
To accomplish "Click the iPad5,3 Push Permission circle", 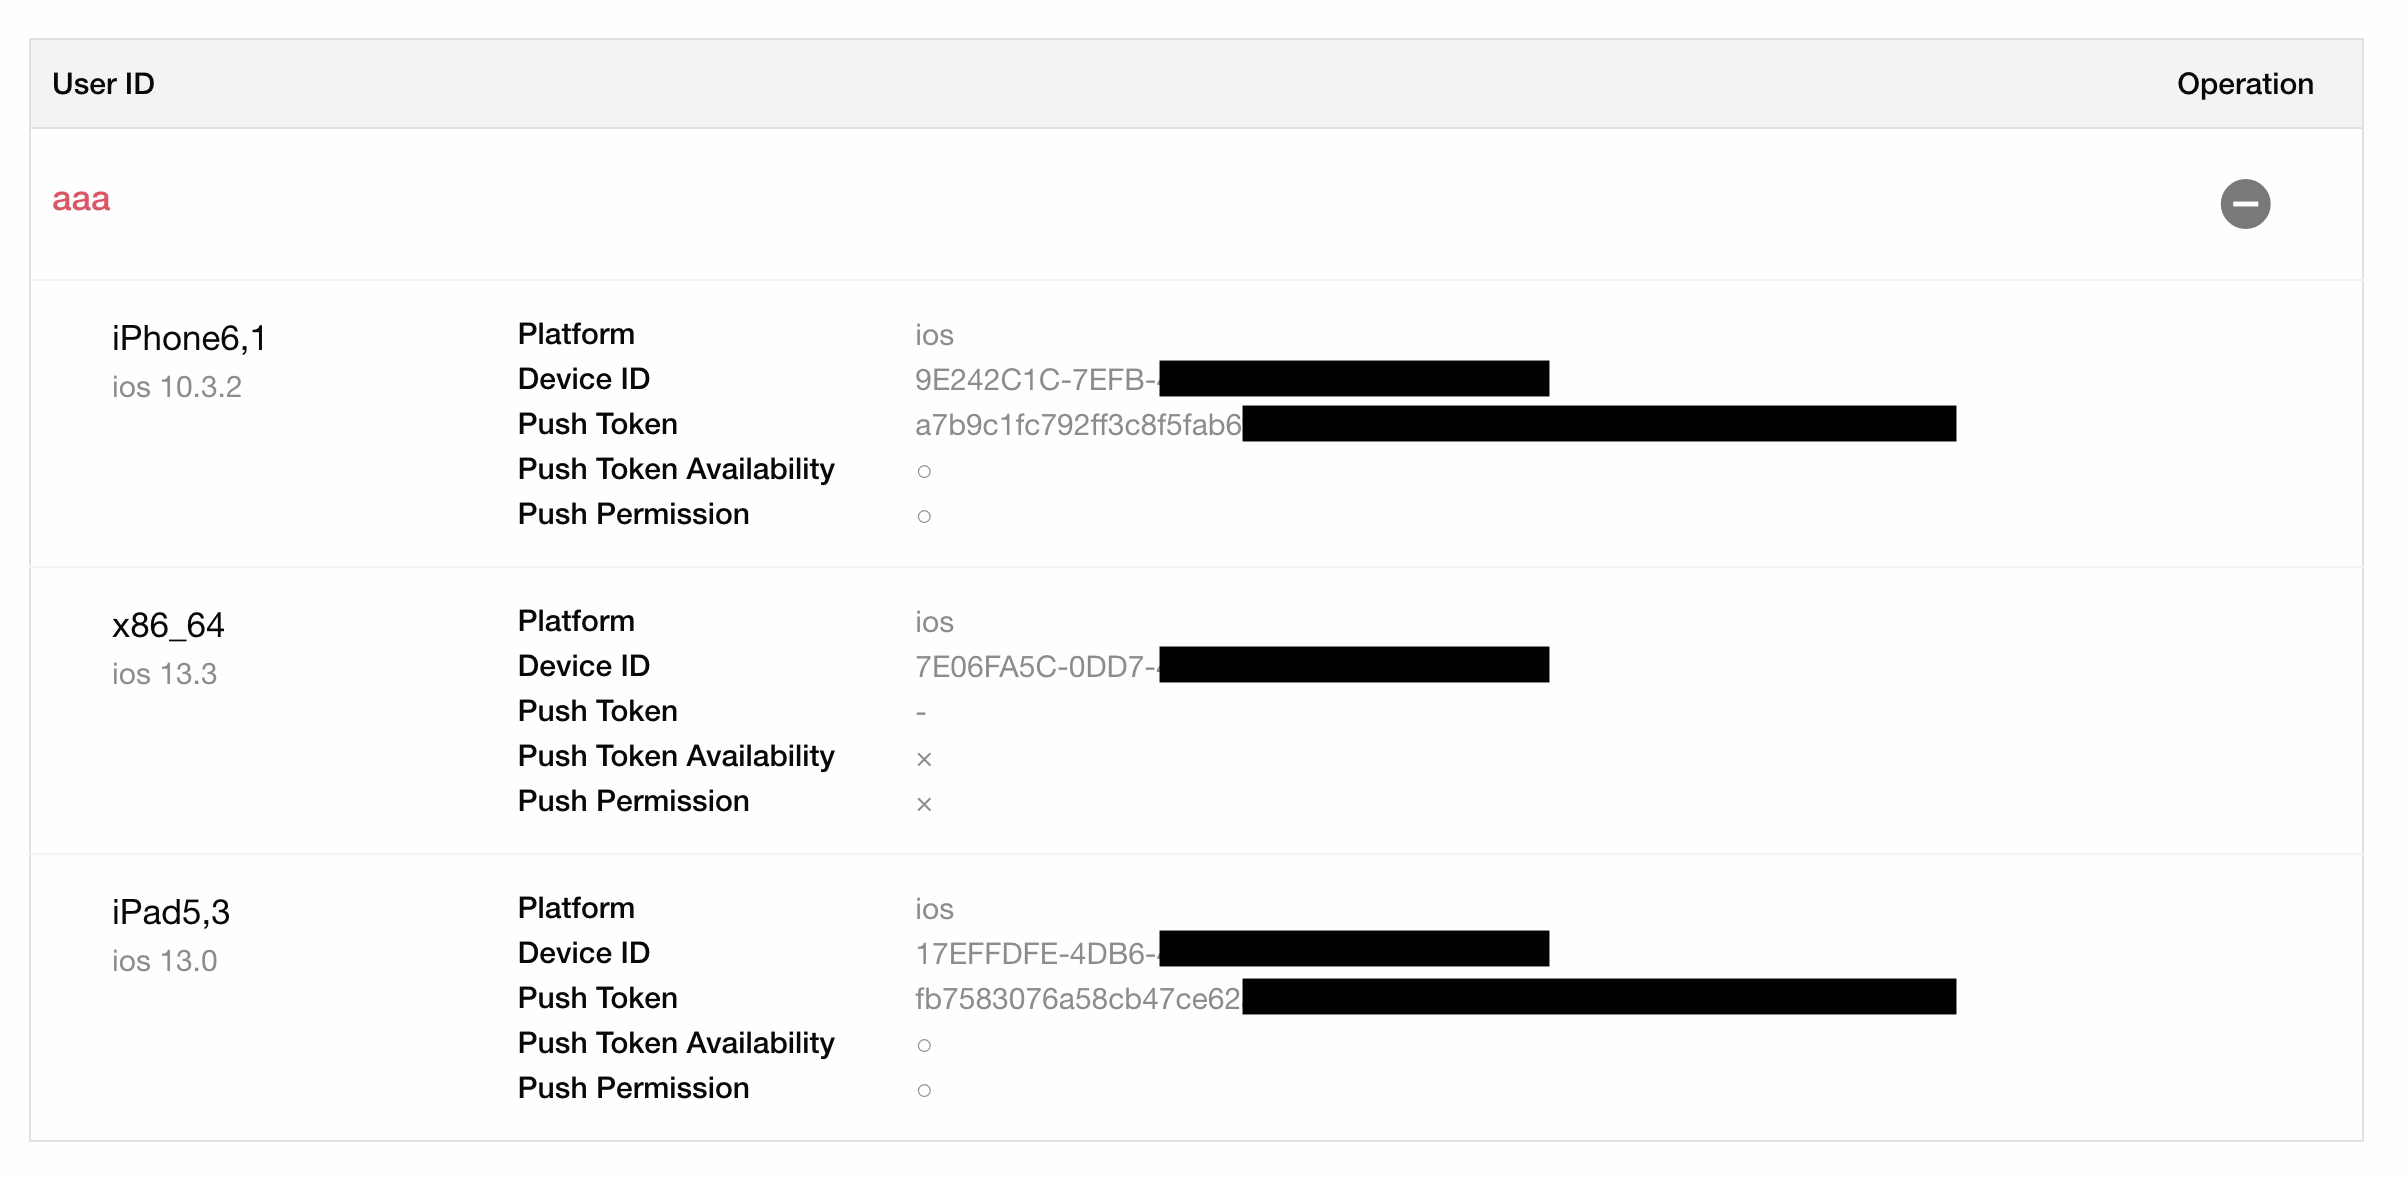I will coord(924,1090).
